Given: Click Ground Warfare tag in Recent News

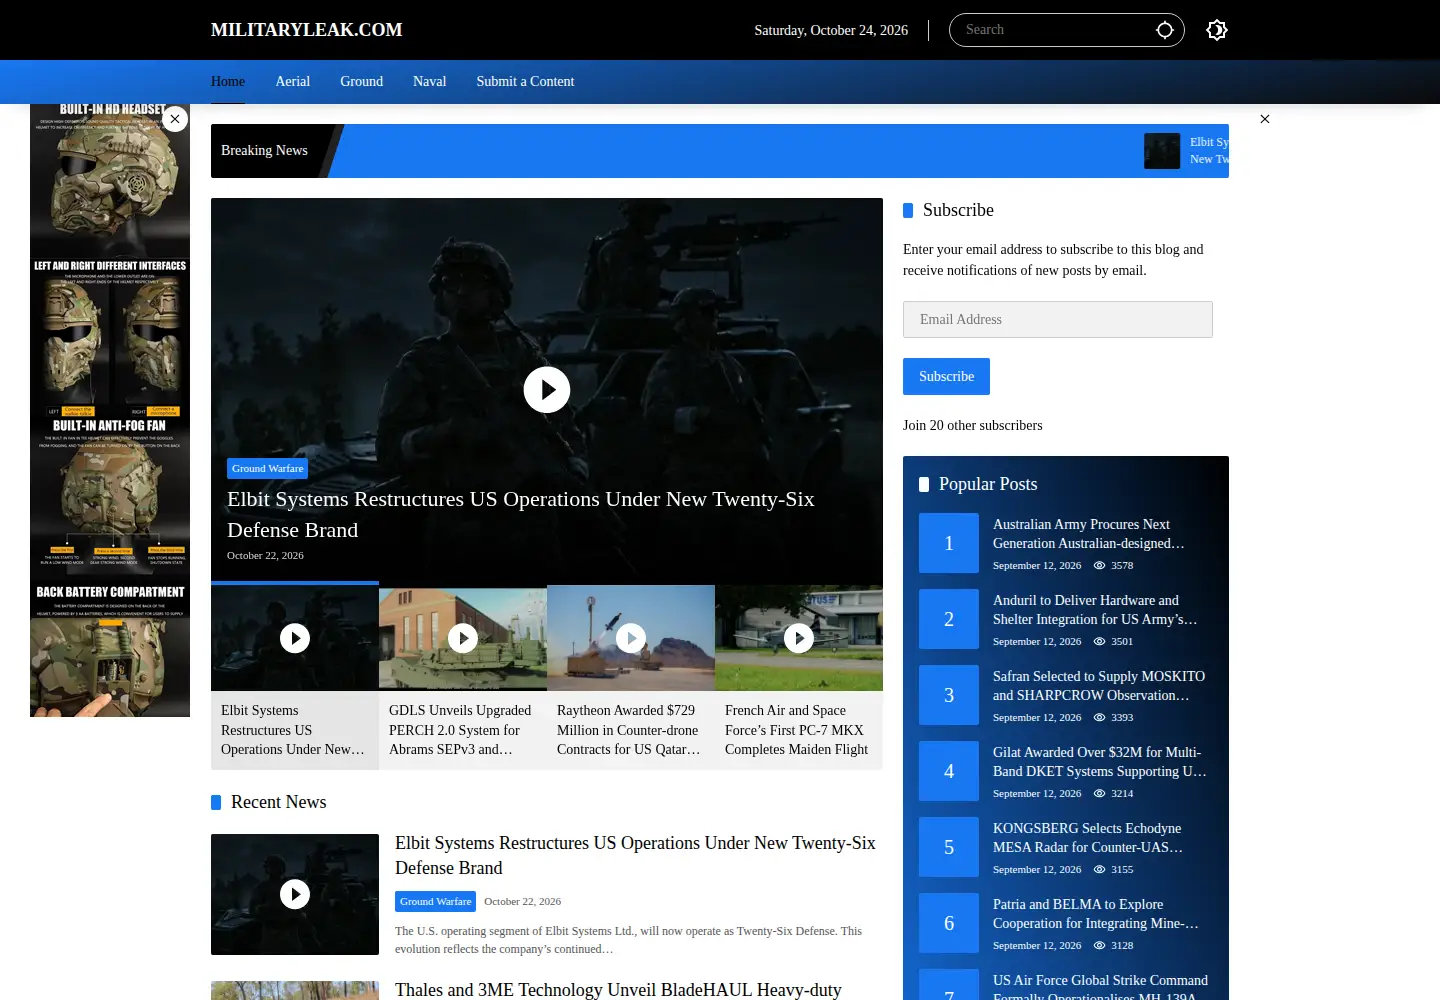Looking at the screenshot, I should point(435,902).
